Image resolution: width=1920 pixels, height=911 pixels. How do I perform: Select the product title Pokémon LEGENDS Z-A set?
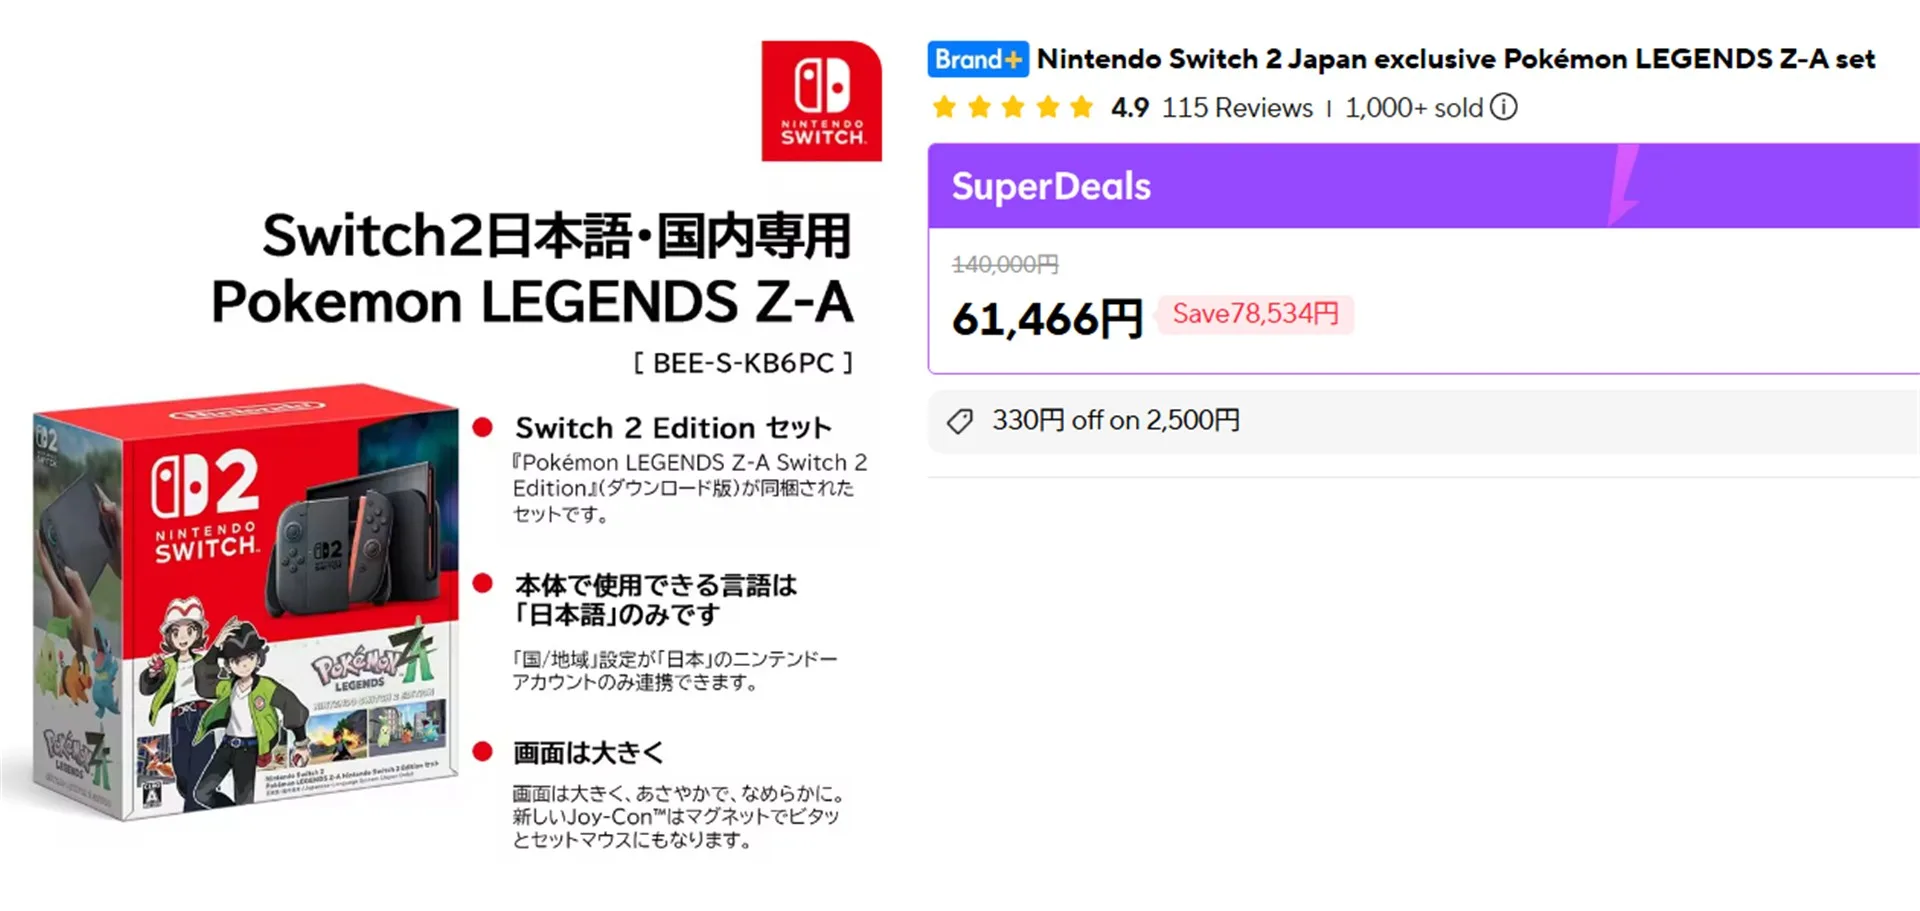pyautogui.click(x=1455, y=59)
